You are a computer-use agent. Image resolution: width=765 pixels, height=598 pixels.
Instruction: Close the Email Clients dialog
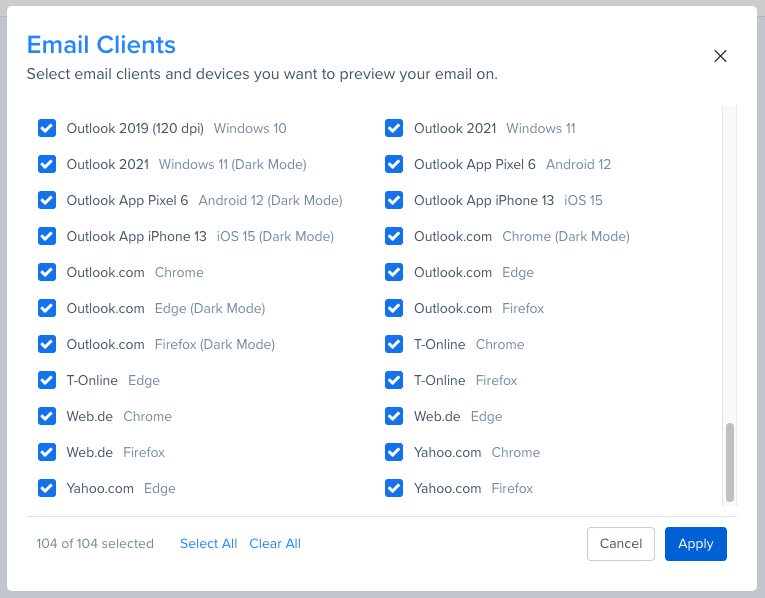tap(720, 56)
